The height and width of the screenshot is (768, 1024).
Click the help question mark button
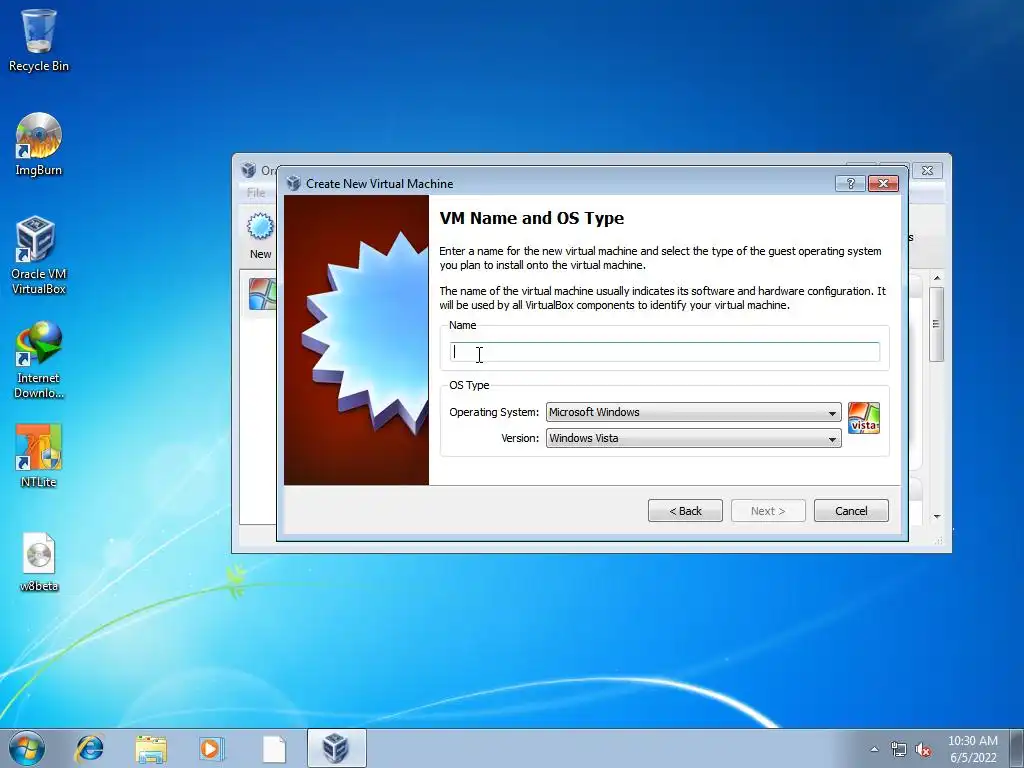(850, 184)
